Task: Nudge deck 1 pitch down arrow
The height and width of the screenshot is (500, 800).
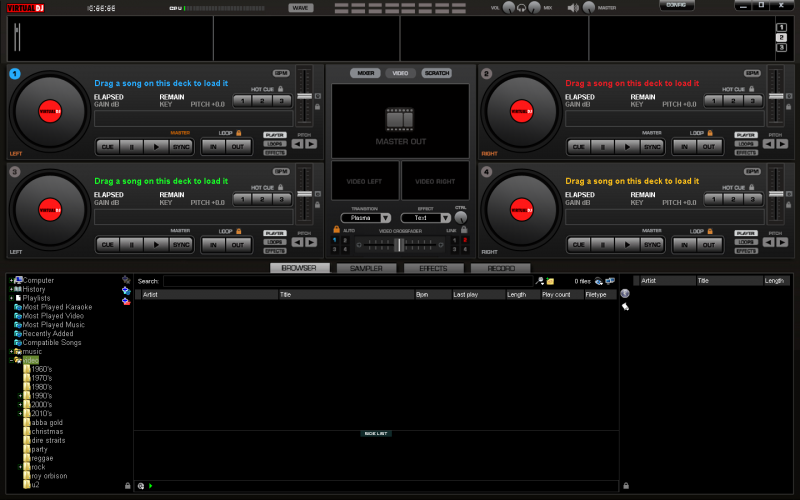Action: [297, 144]
